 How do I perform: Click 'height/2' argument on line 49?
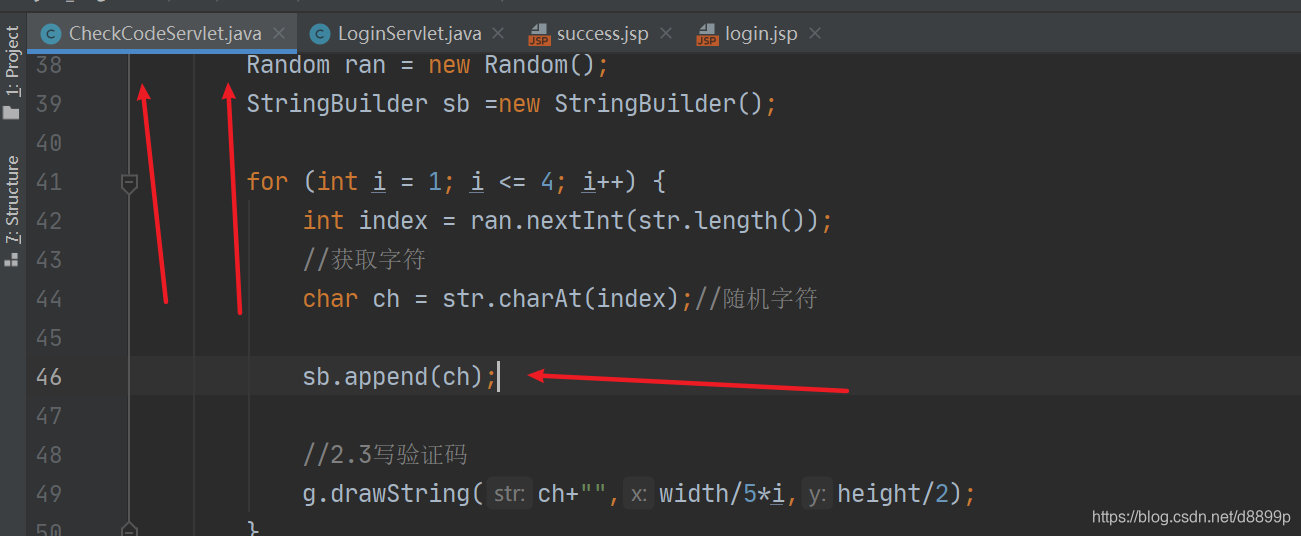click(x=892, y=494)
